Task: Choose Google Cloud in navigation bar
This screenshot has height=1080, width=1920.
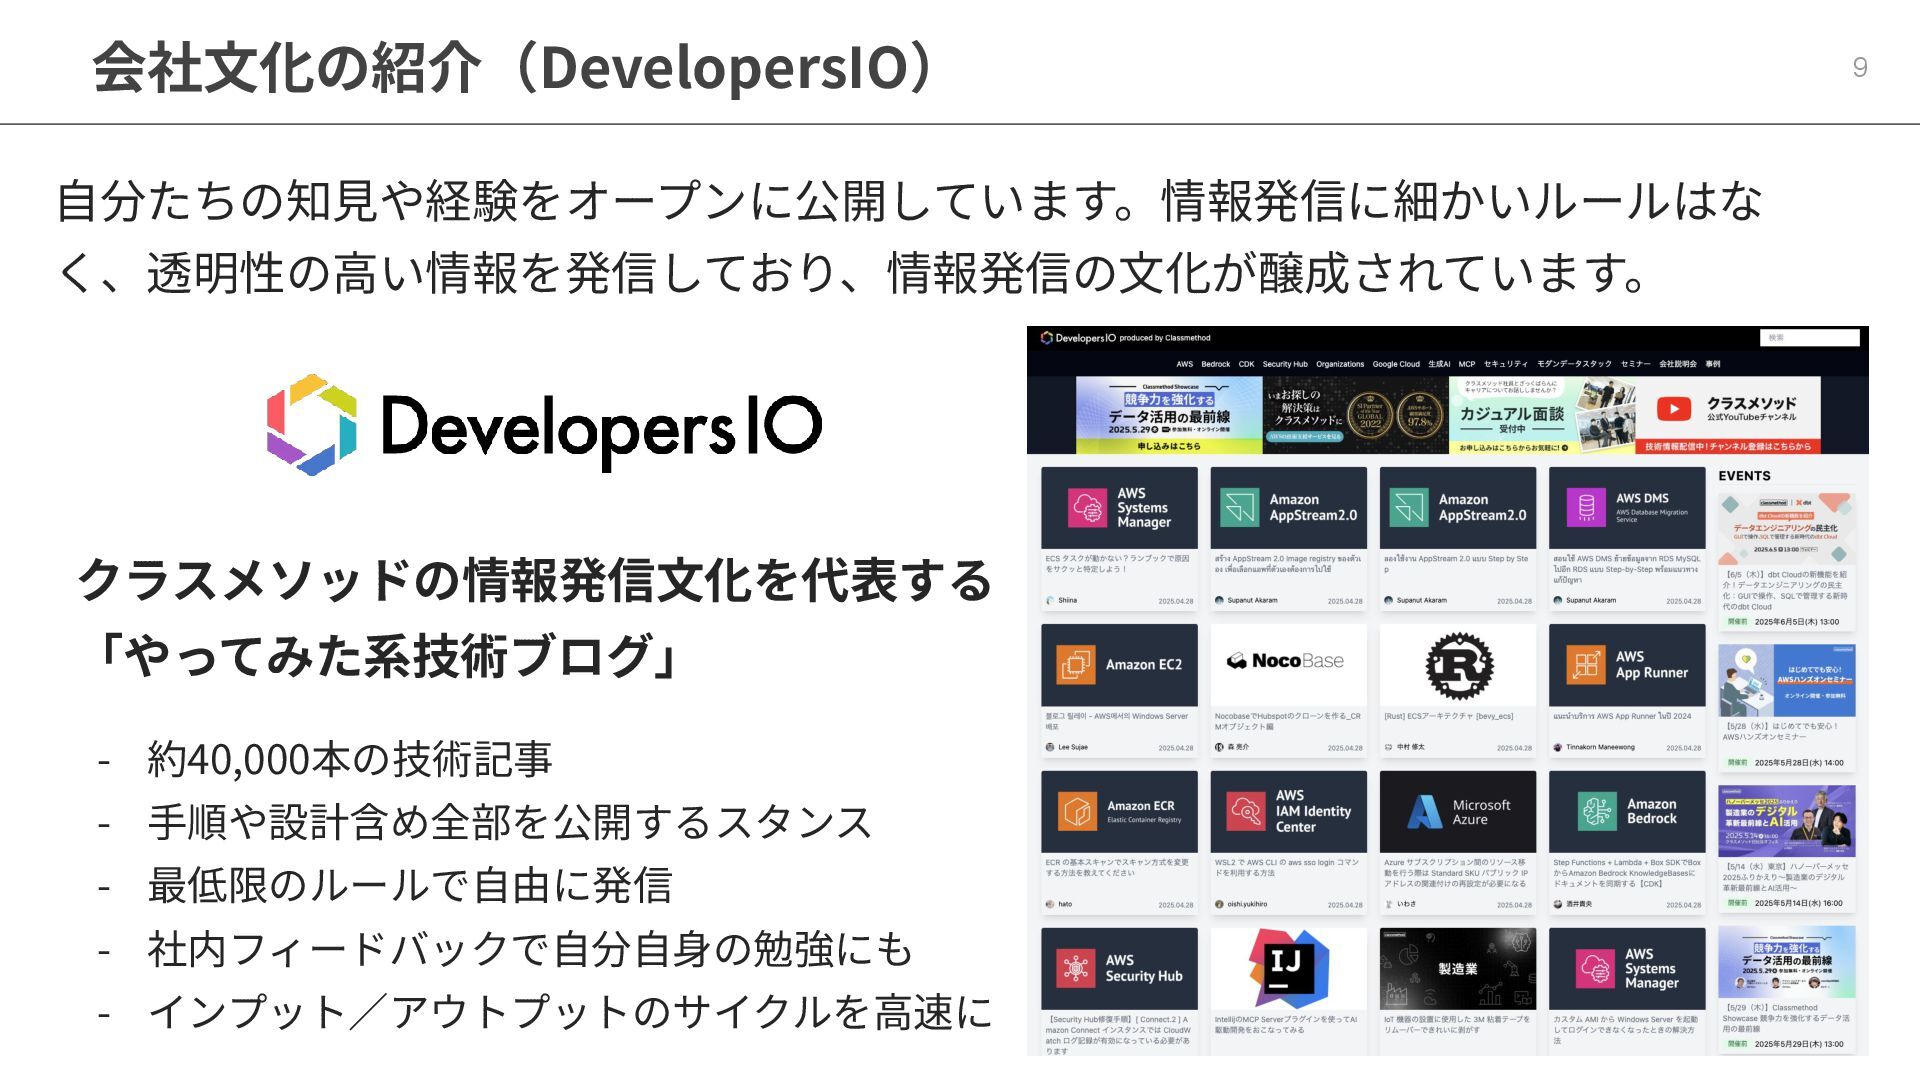Action: (x=1395, y=364)
